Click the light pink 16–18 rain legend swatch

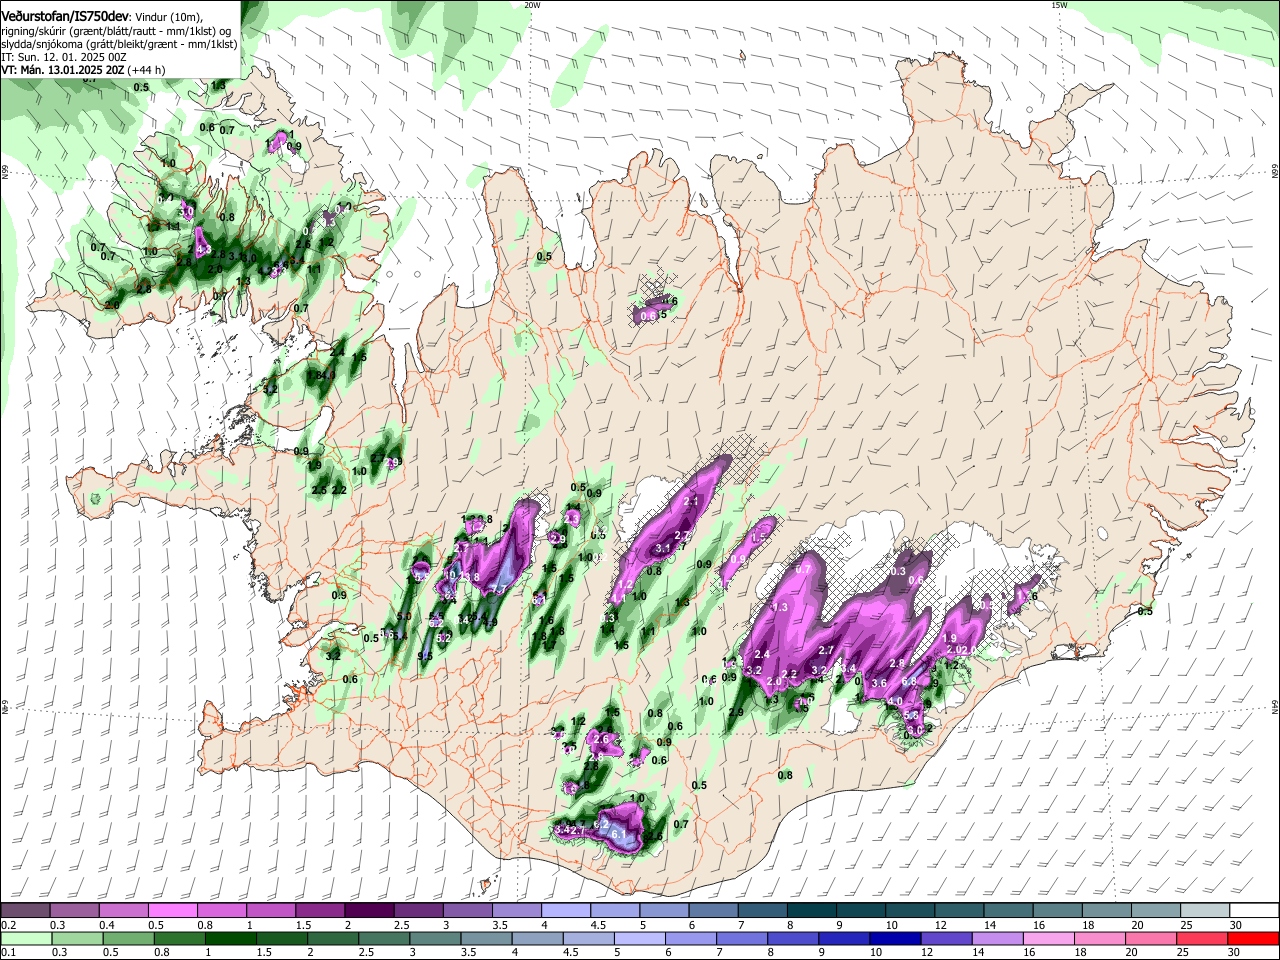[1049, 939]
